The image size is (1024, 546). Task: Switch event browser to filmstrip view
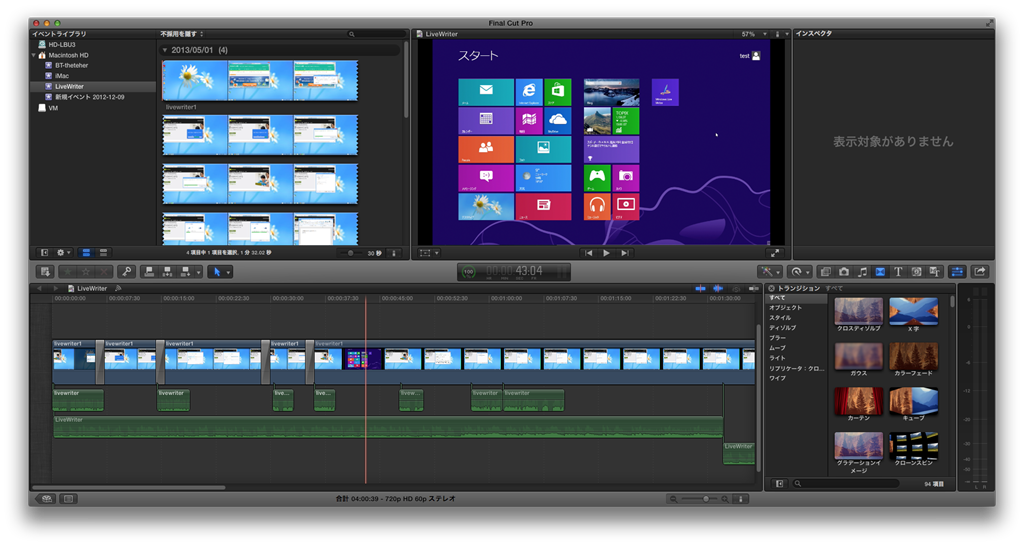coord(86,253)
